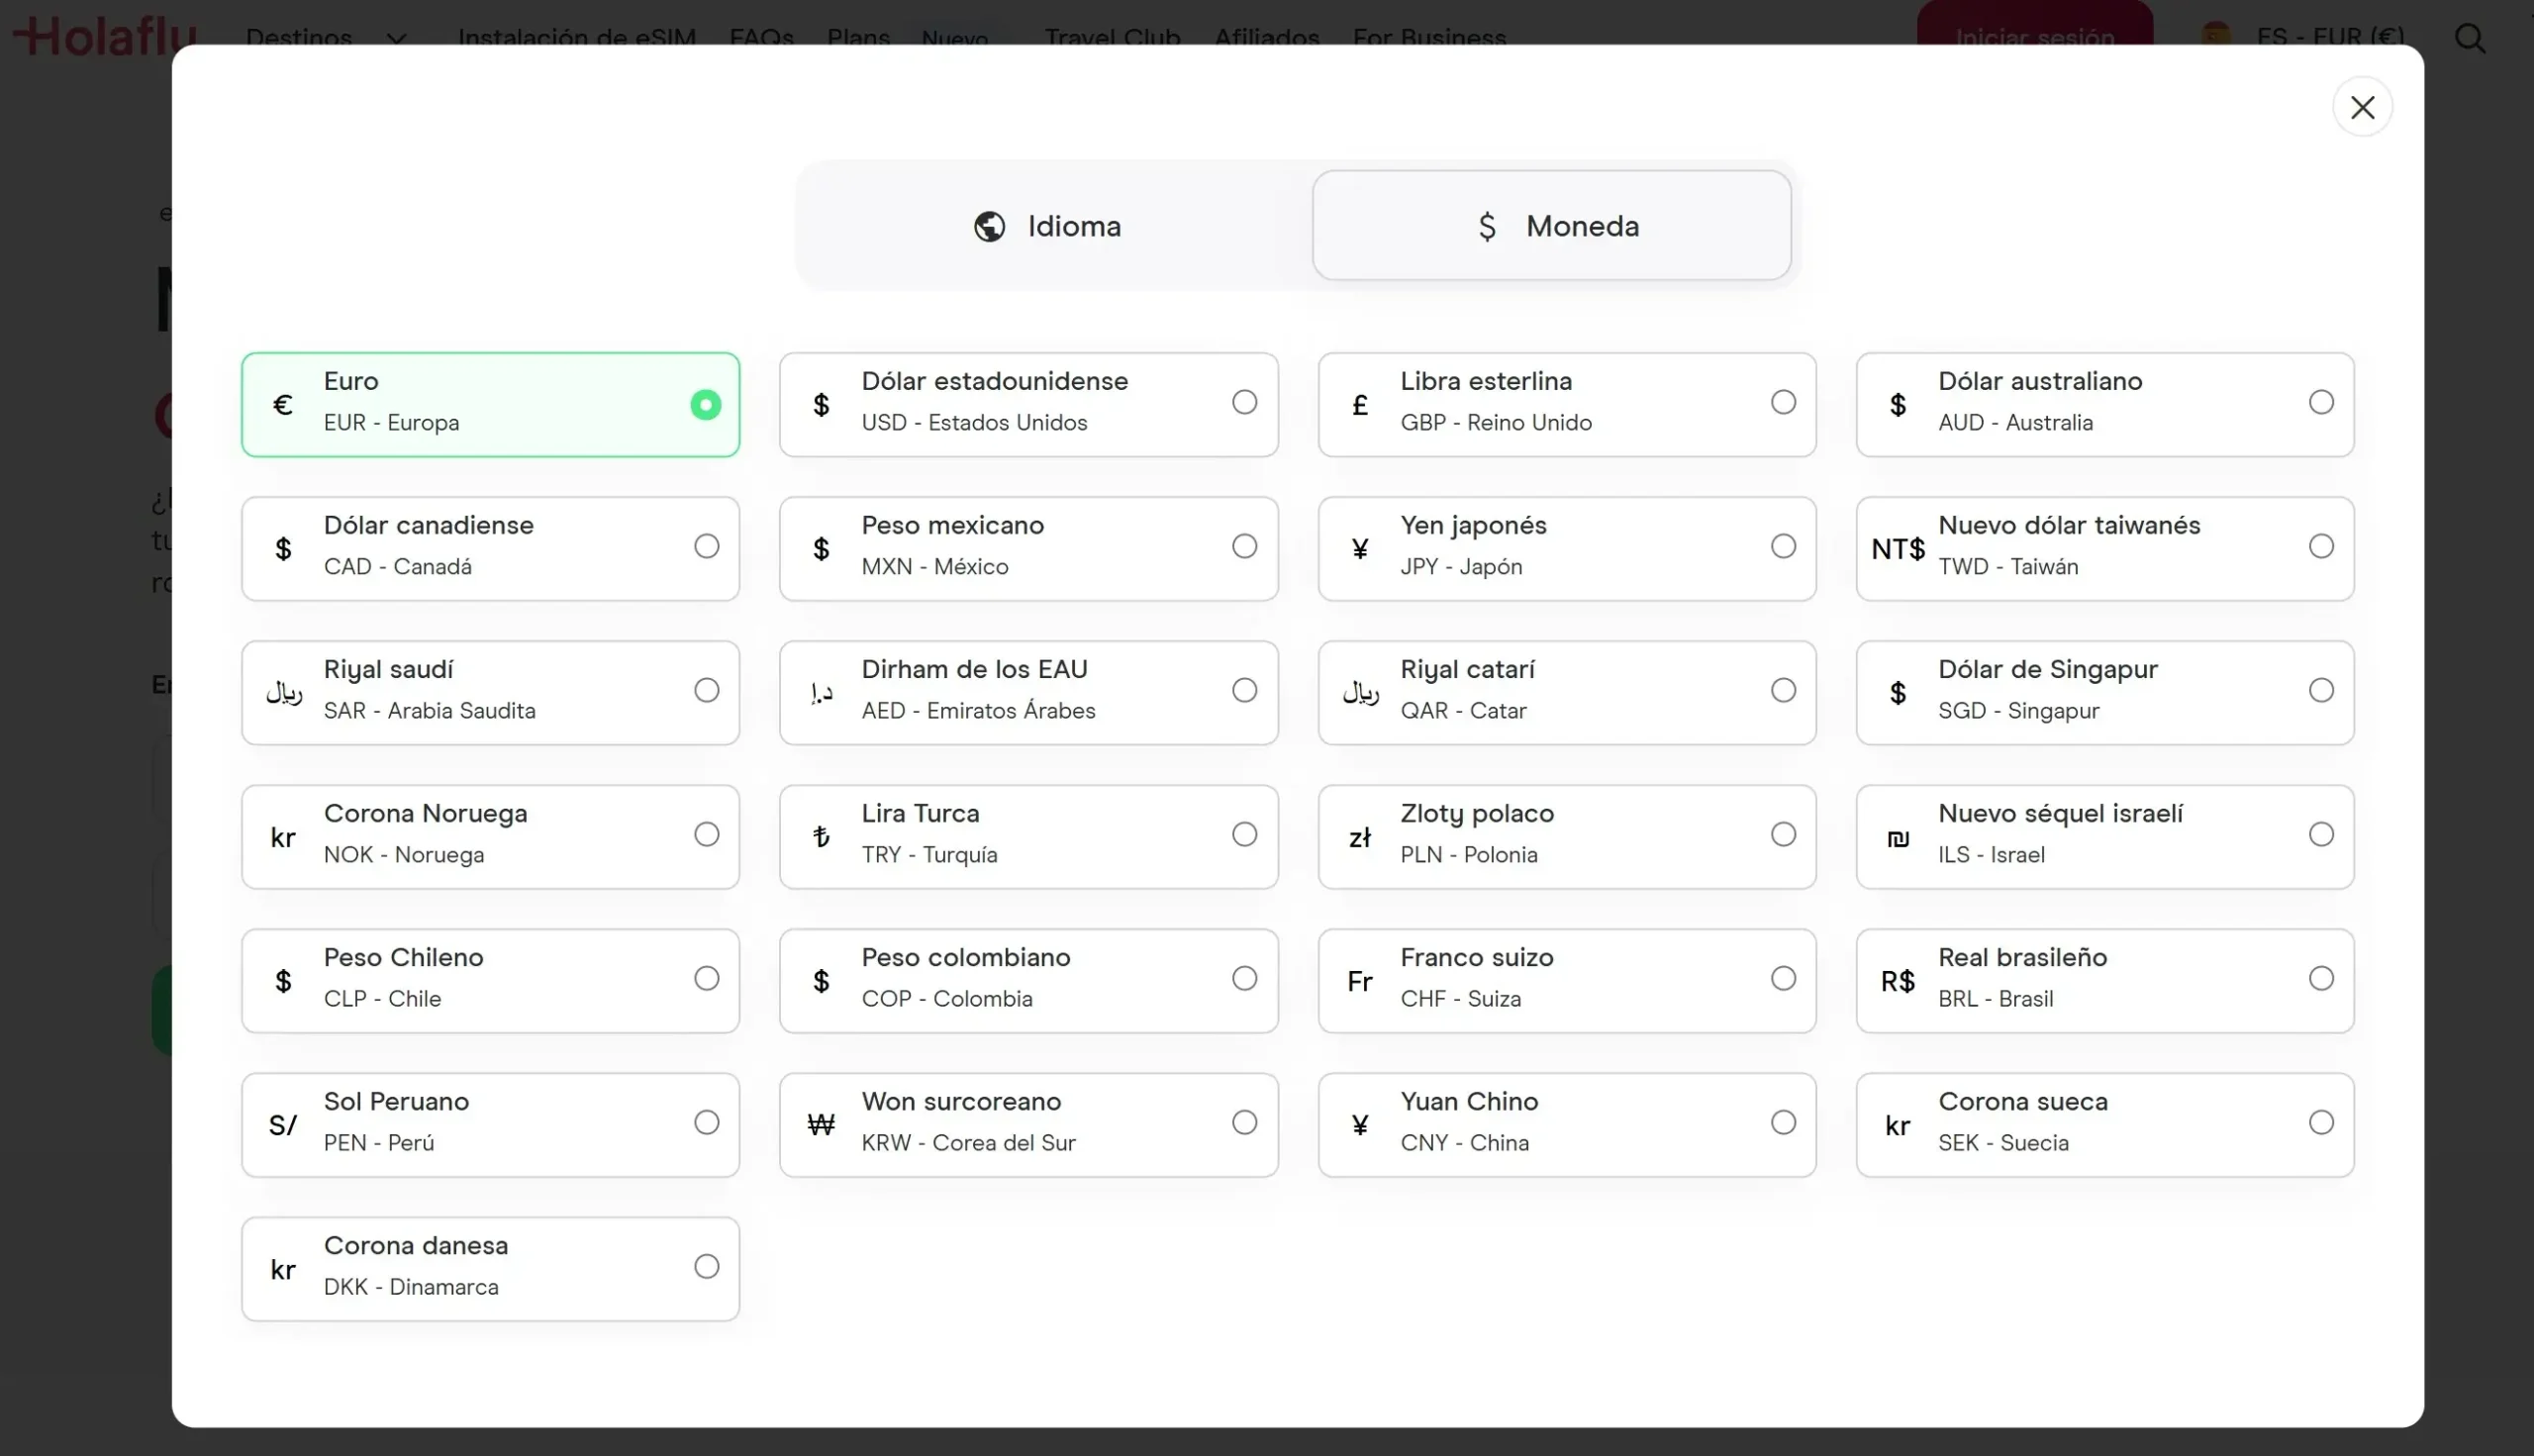Click the pound sterling symbol icon
Viewport: 2534px width, 1456px height.
point(1359,405)
